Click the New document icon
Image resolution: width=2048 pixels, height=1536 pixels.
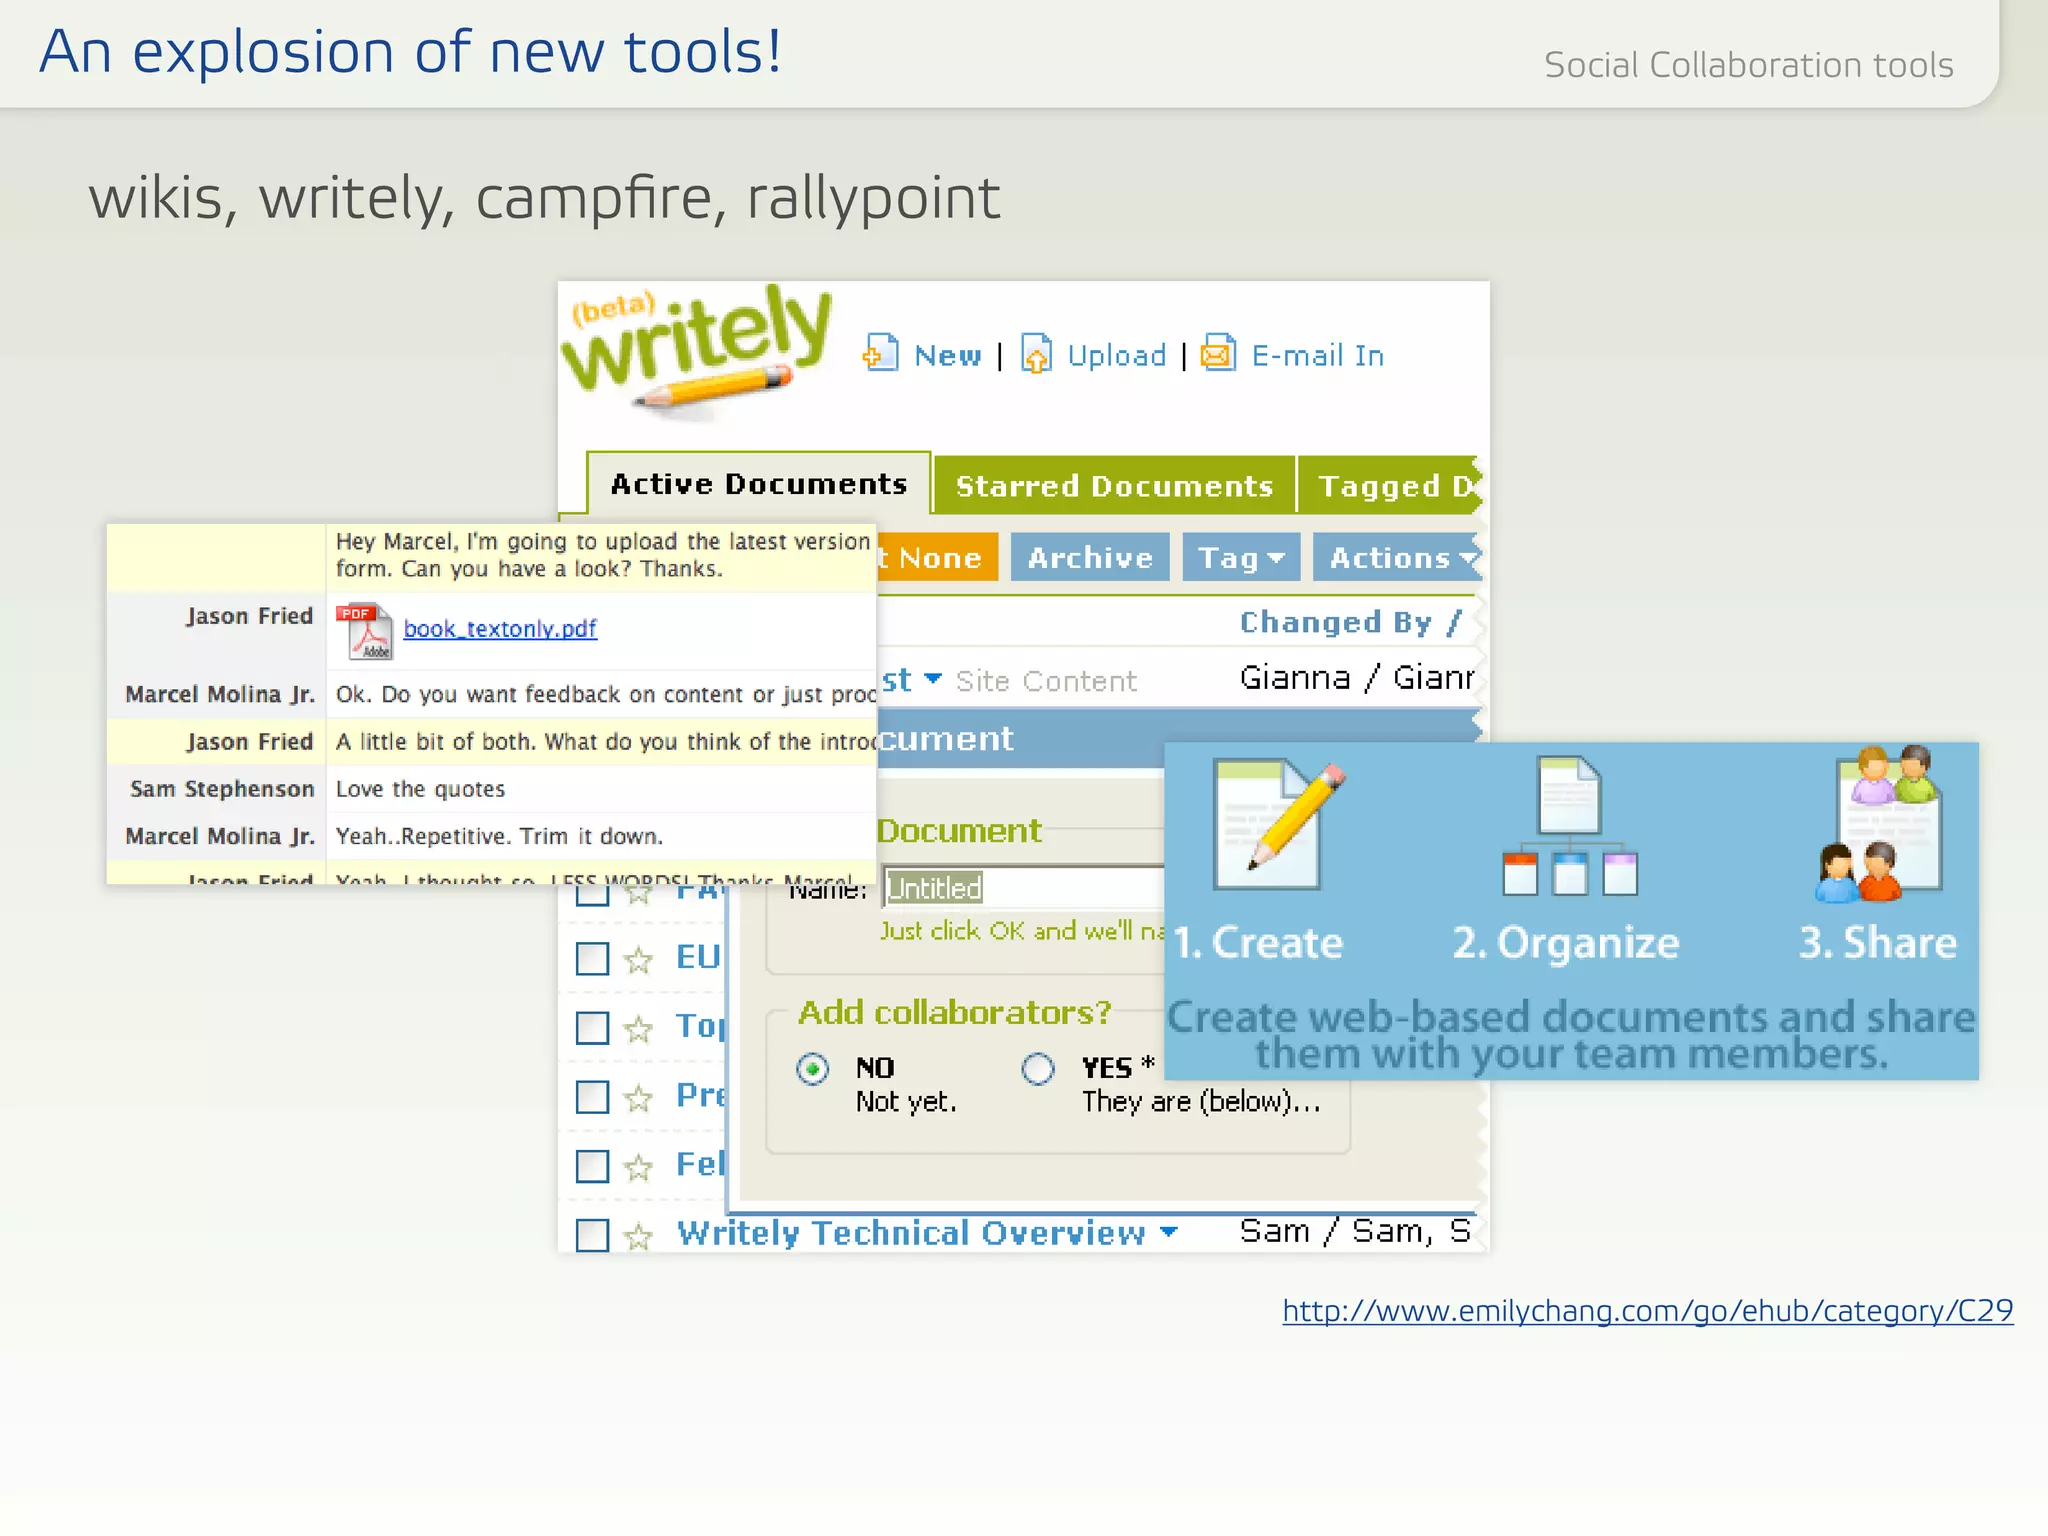(880, 353)
